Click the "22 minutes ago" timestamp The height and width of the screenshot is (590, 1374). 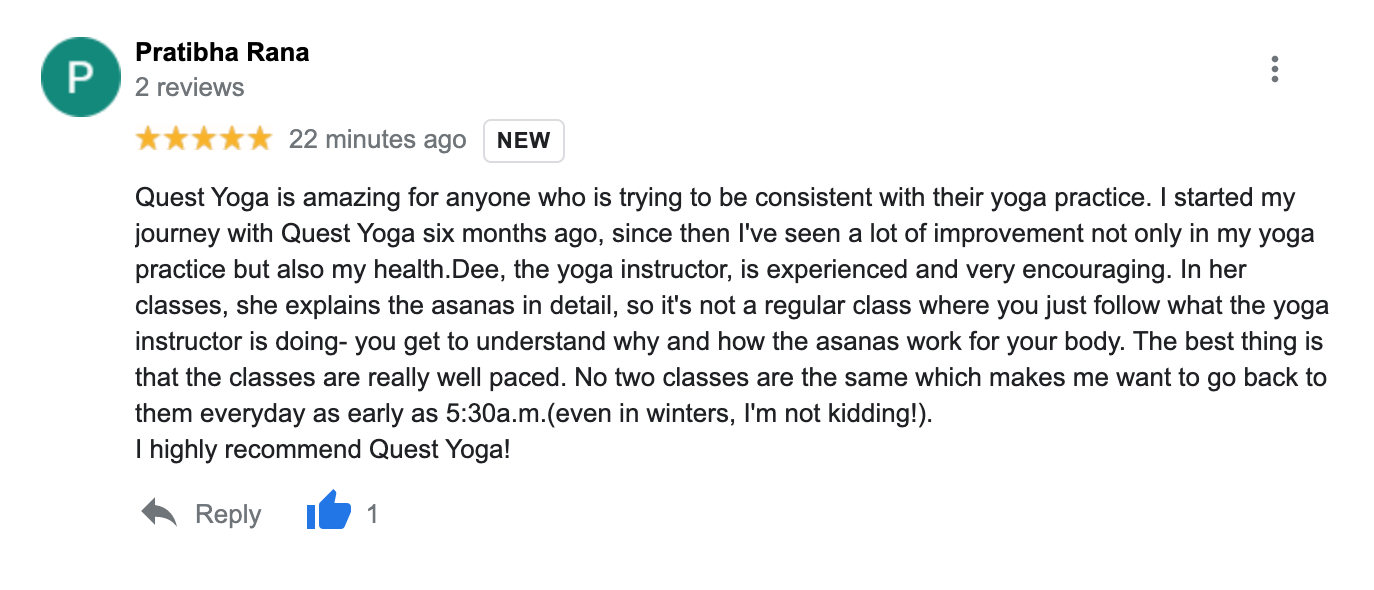pyautogui.click(x=377, y=140)
